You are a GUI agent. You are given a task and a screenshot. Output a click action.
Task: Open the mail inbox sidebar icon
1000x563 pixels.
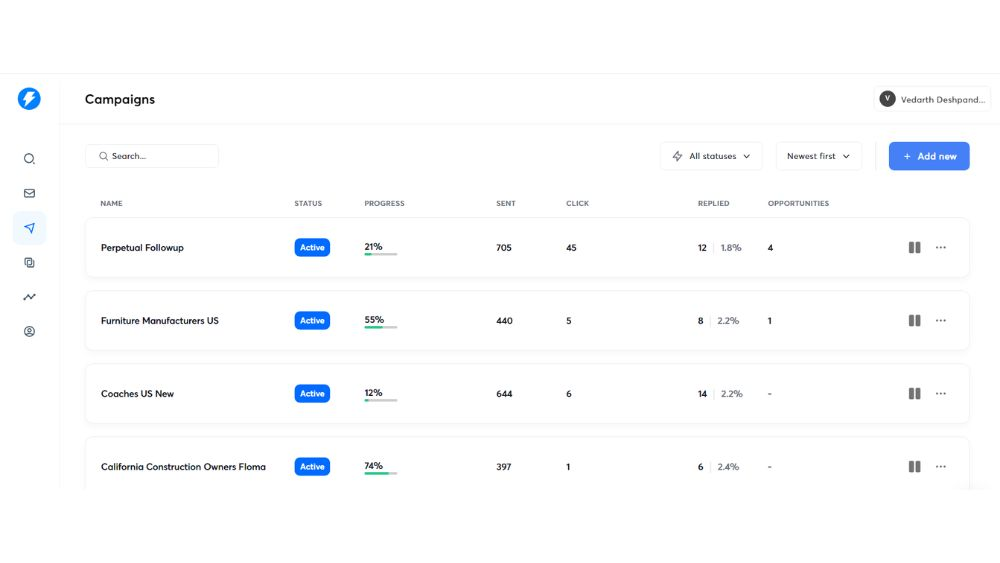coord(29,193)
